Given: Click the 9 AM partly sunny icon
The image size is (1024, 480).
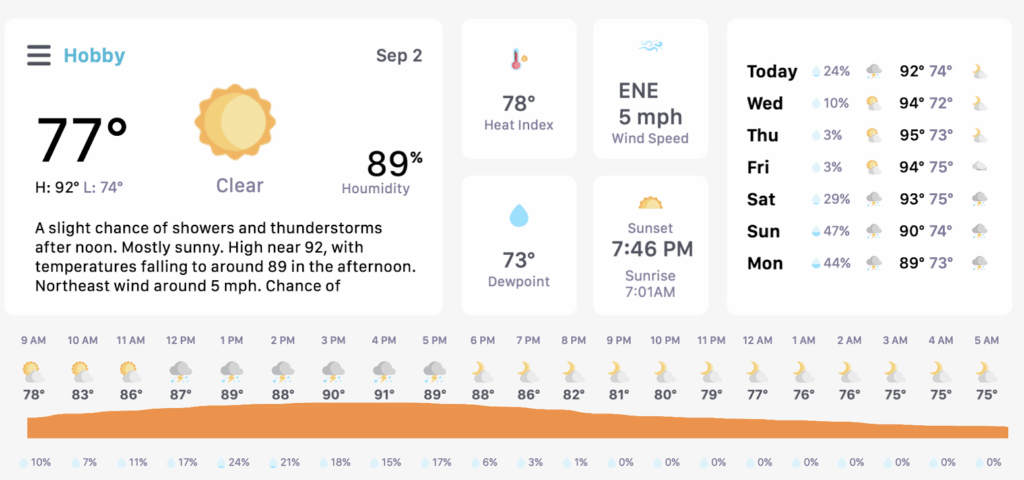Looking at the screenshot, I should coord(33,372).
